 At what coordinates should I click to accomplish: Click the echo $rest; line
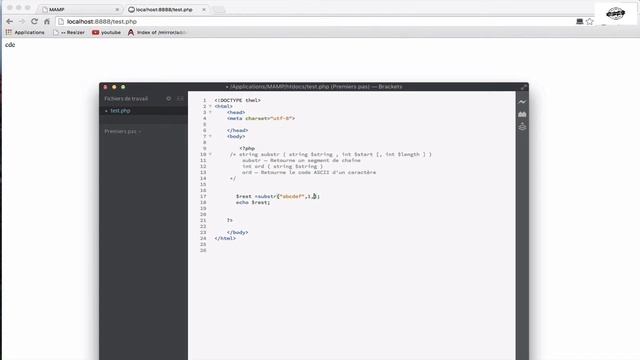tap(253, 202)
